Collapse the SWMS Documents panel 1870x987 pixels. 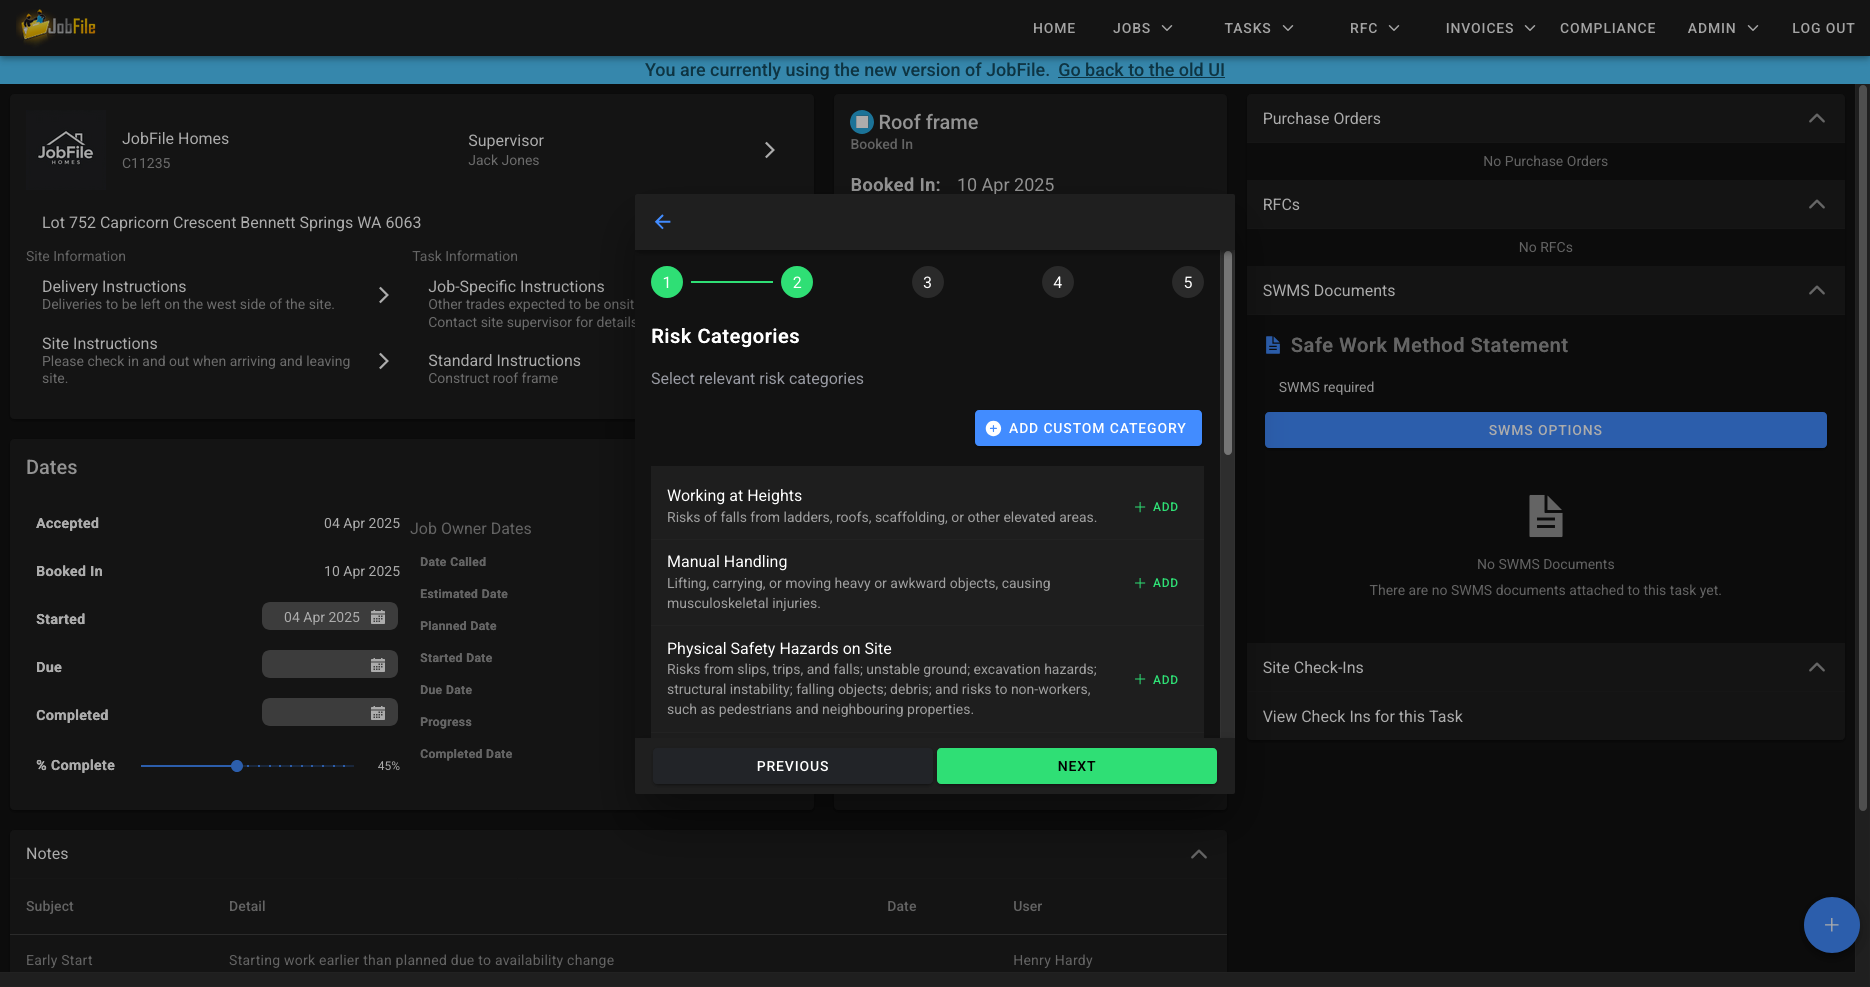pyautogui.click(x=1817, y=290)
